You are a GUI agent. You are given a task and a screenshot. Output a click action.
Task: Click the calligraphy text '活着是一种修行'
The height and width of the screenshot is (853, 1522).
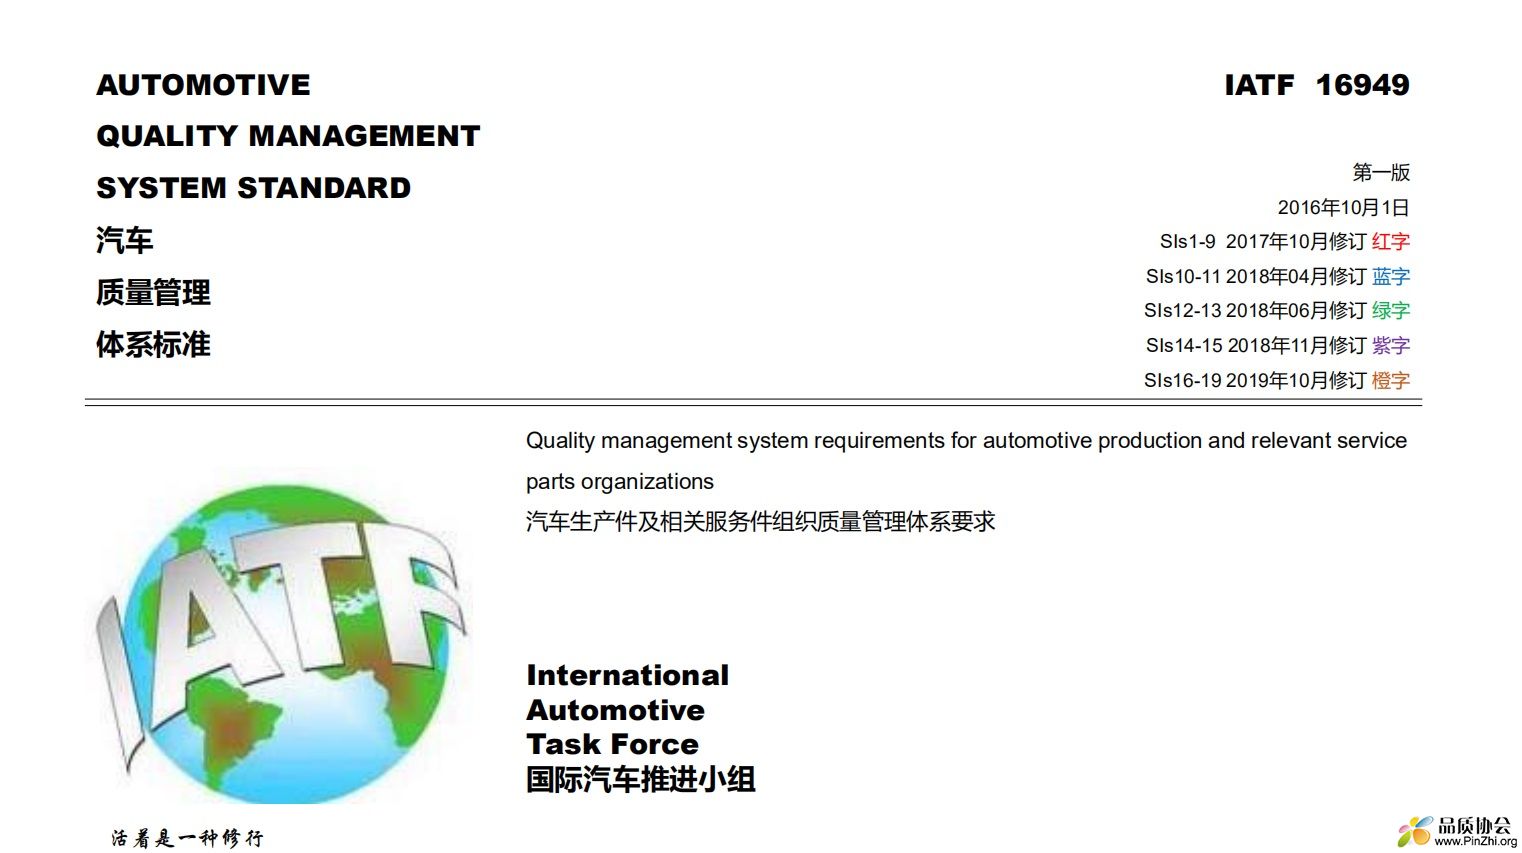188,838
